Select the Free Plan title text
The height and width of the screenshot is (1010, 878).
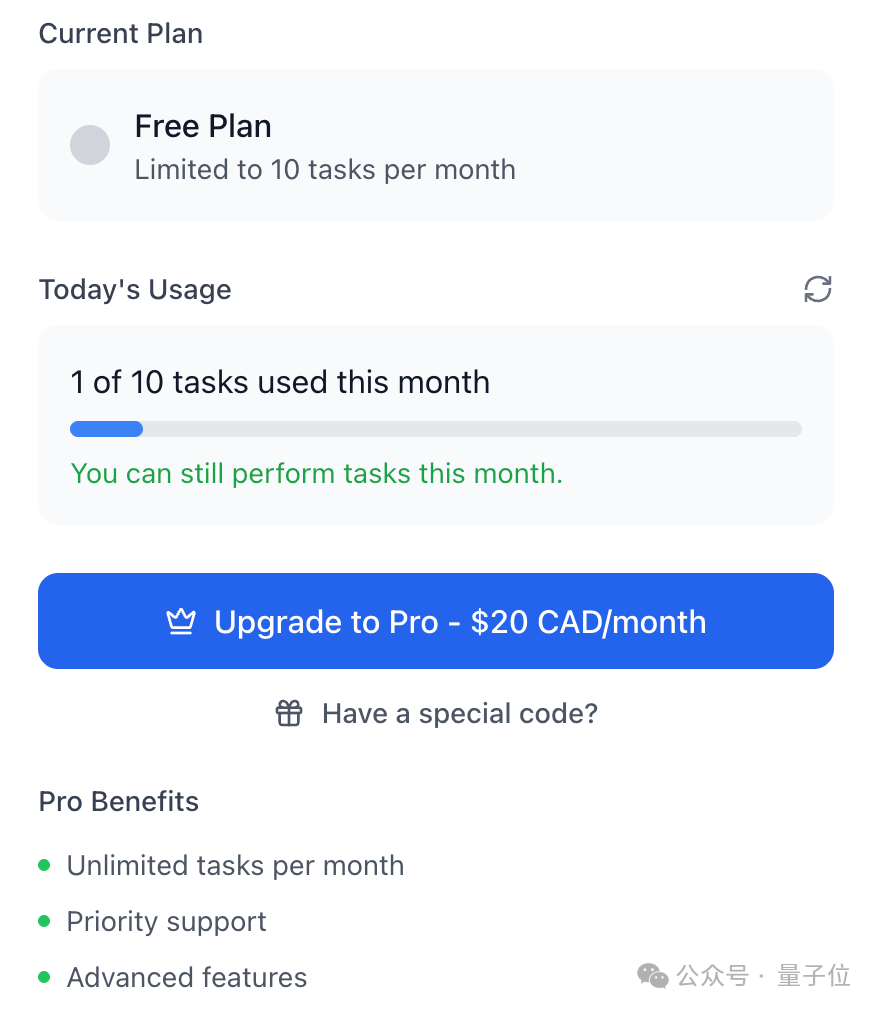(x=203, y=126)
